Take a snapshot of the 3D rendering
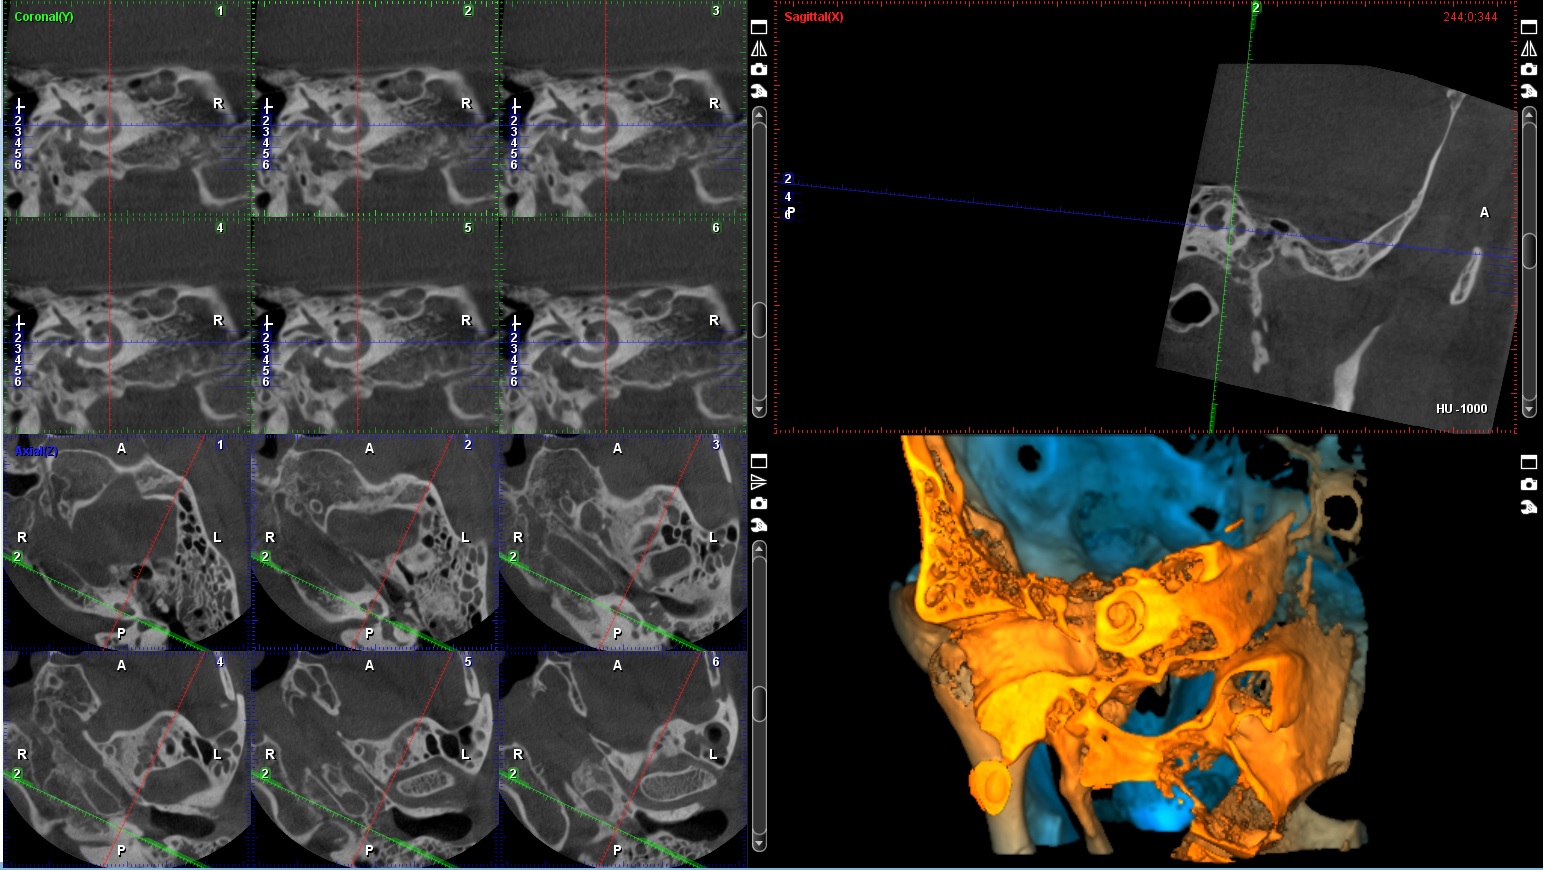Image resolution: width=1543 pixels, height=870 pixels. point(1529,484)
